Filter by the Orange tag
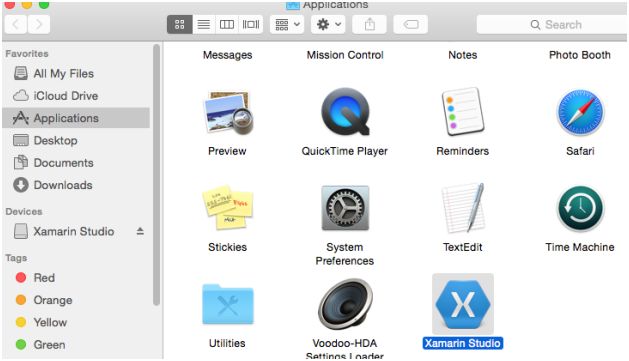Image resolution: width=629 pixels, height=361 pixels. point(76,300)
